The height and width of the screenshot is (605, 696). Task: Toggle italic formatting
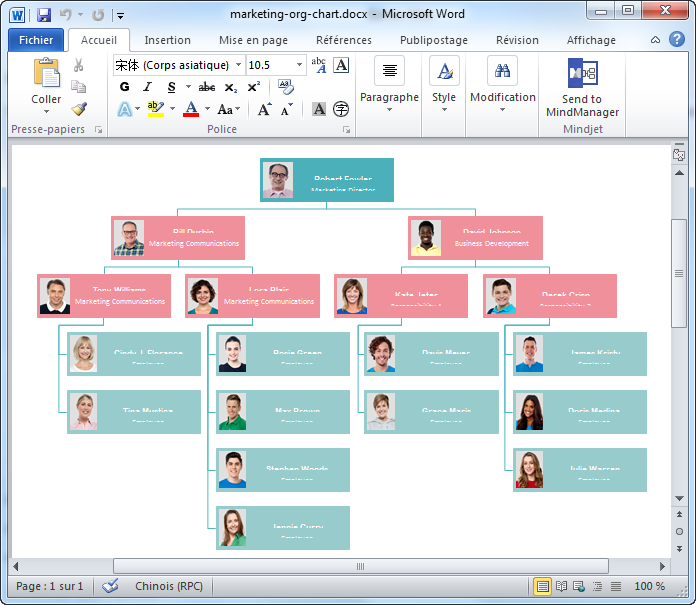[x=147, y=87]
